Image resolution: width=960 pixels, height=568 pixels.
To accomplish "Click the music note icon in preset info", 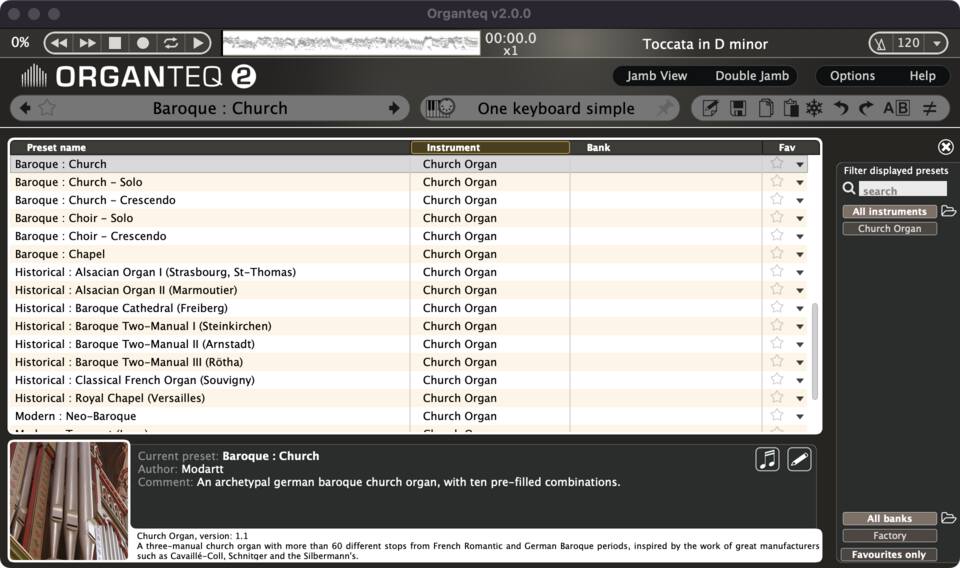I will [767, 459].
